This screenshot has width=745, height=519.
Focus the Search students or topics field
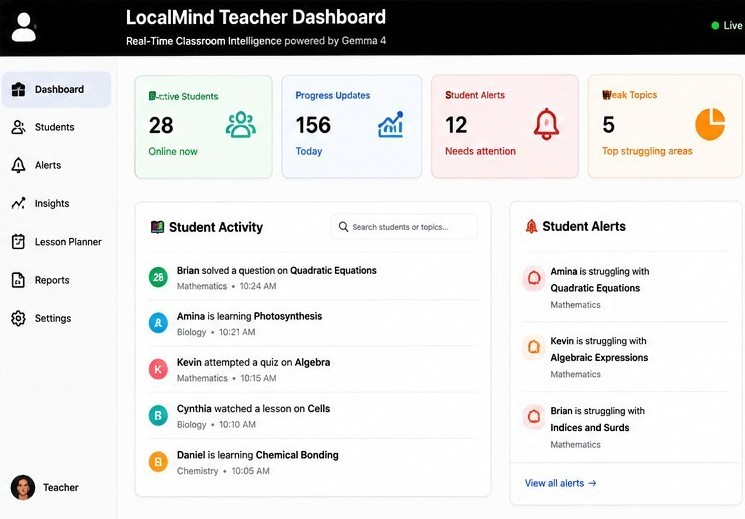[404, 227]
